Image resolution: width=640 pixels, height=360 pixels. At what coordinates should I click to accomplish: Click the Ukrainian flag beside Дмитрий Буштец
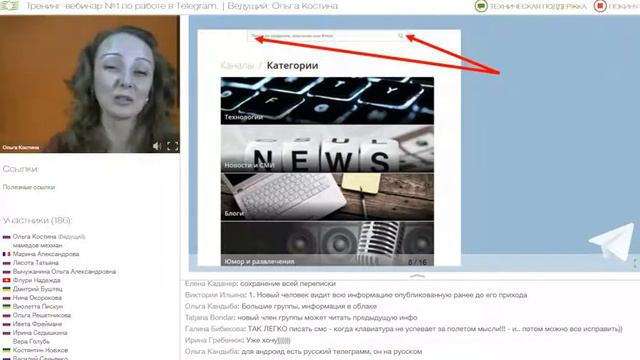[7, 289]
